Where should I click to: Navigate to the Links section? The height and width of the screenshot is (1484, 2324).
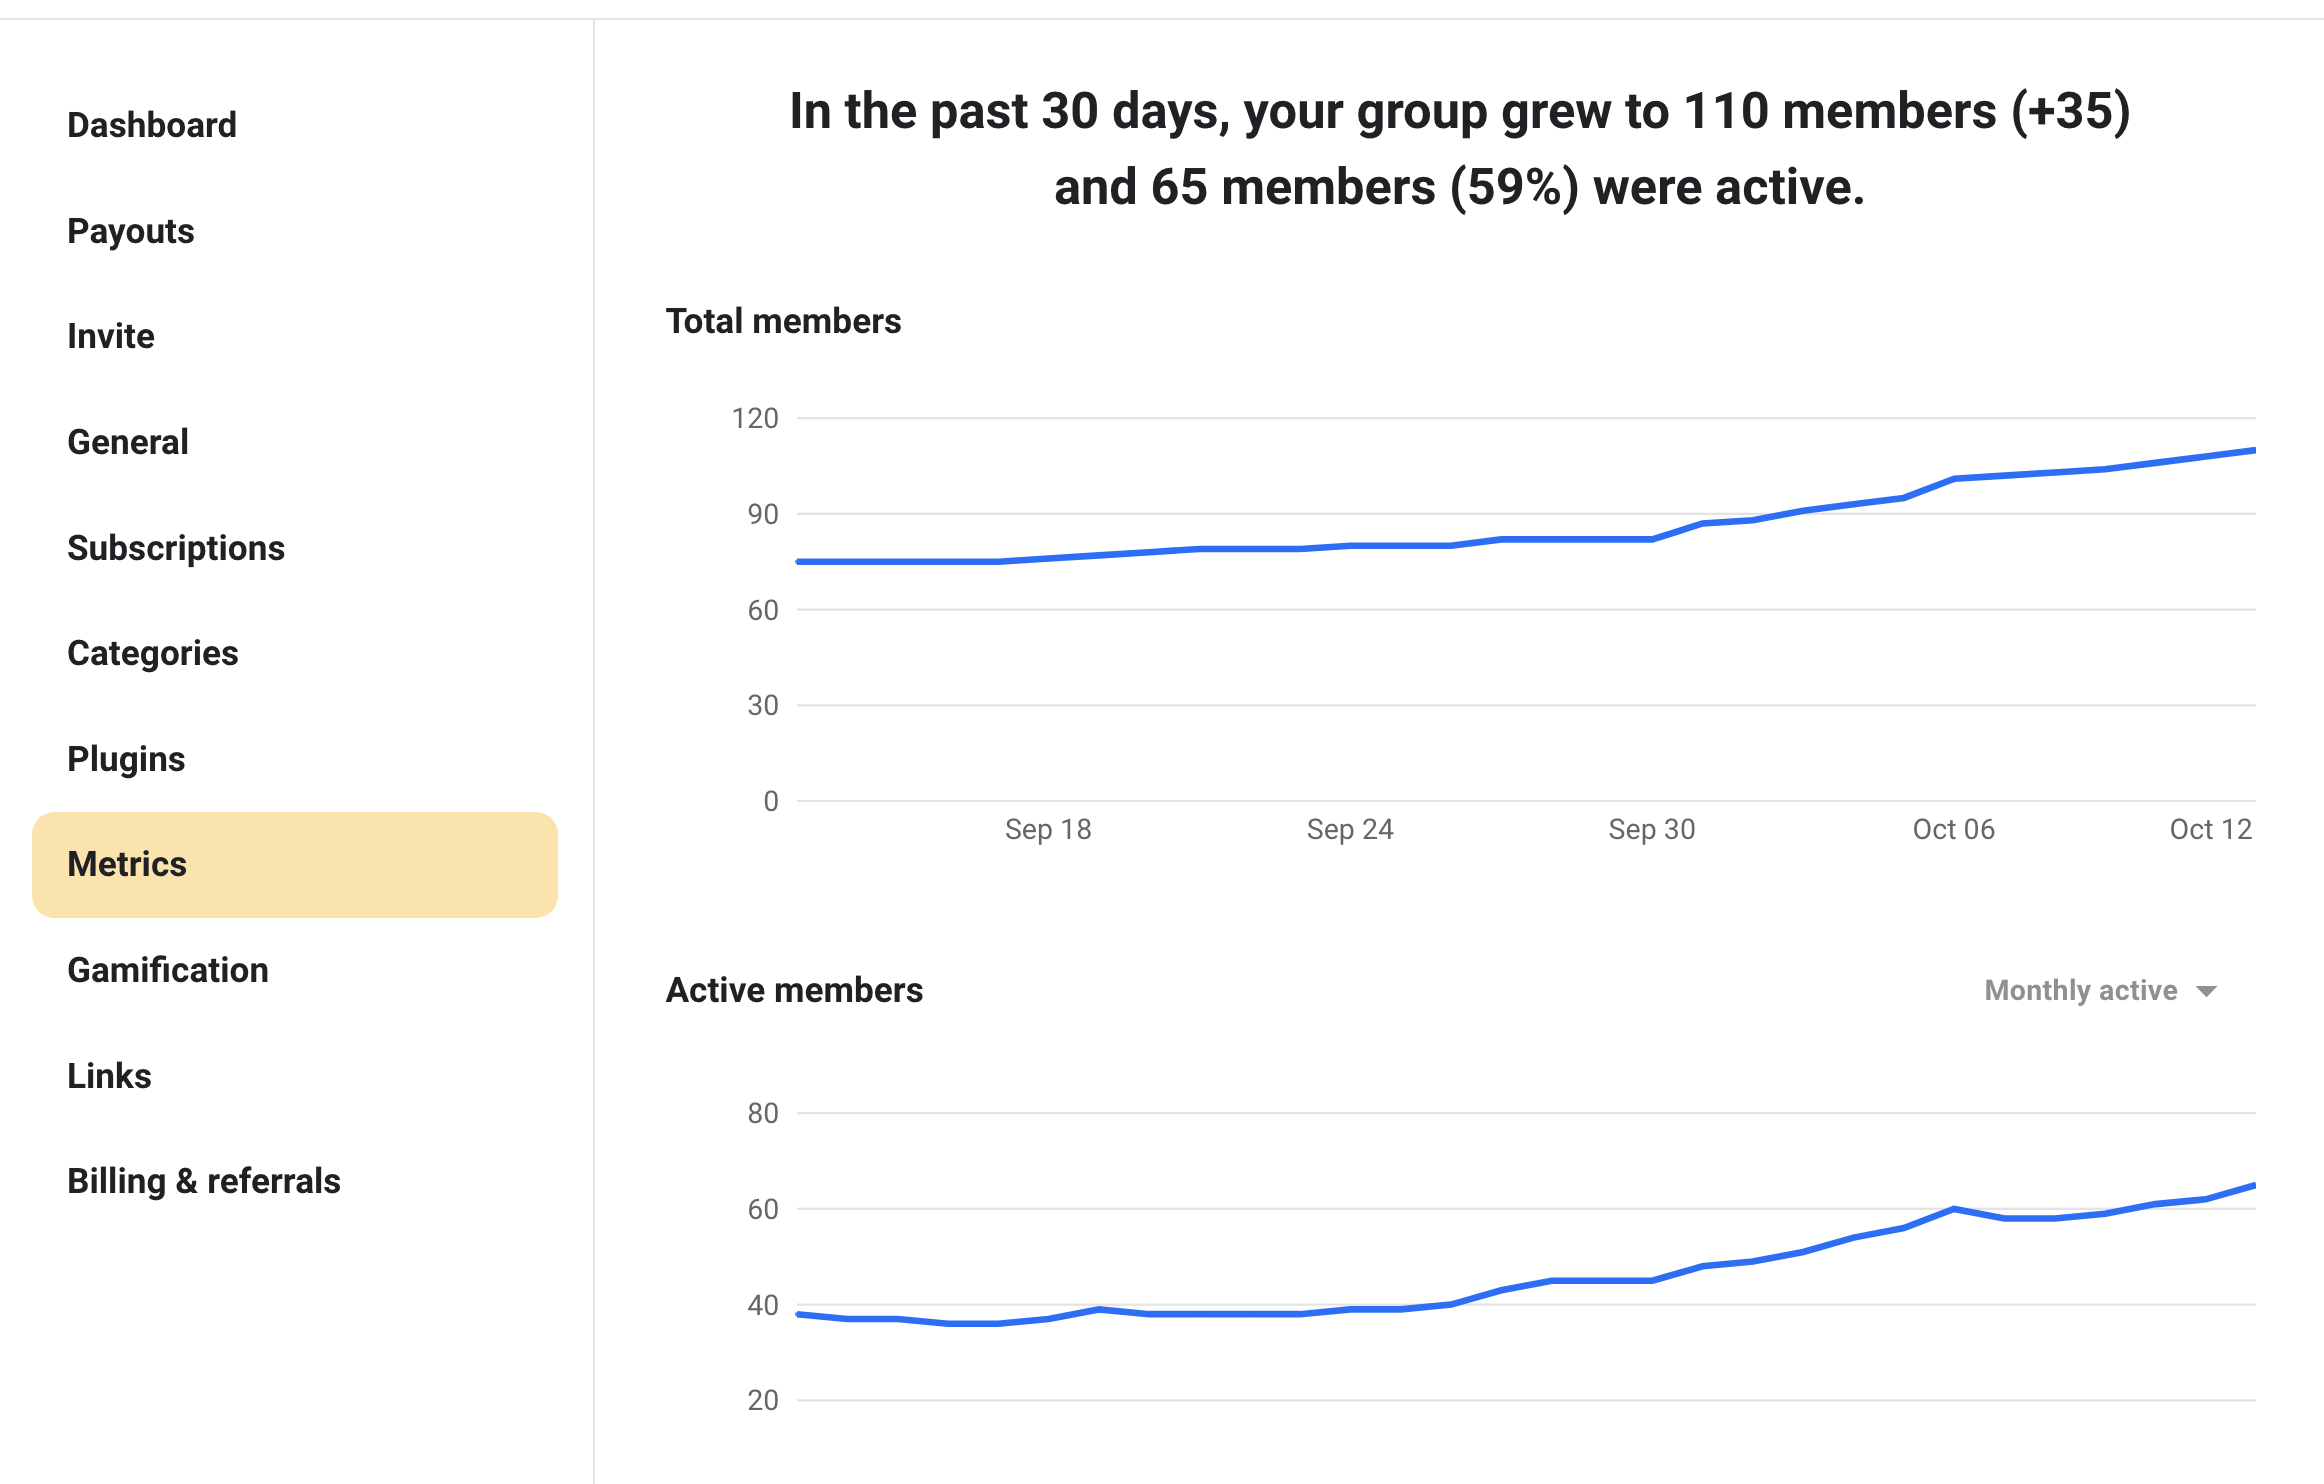109,1075
